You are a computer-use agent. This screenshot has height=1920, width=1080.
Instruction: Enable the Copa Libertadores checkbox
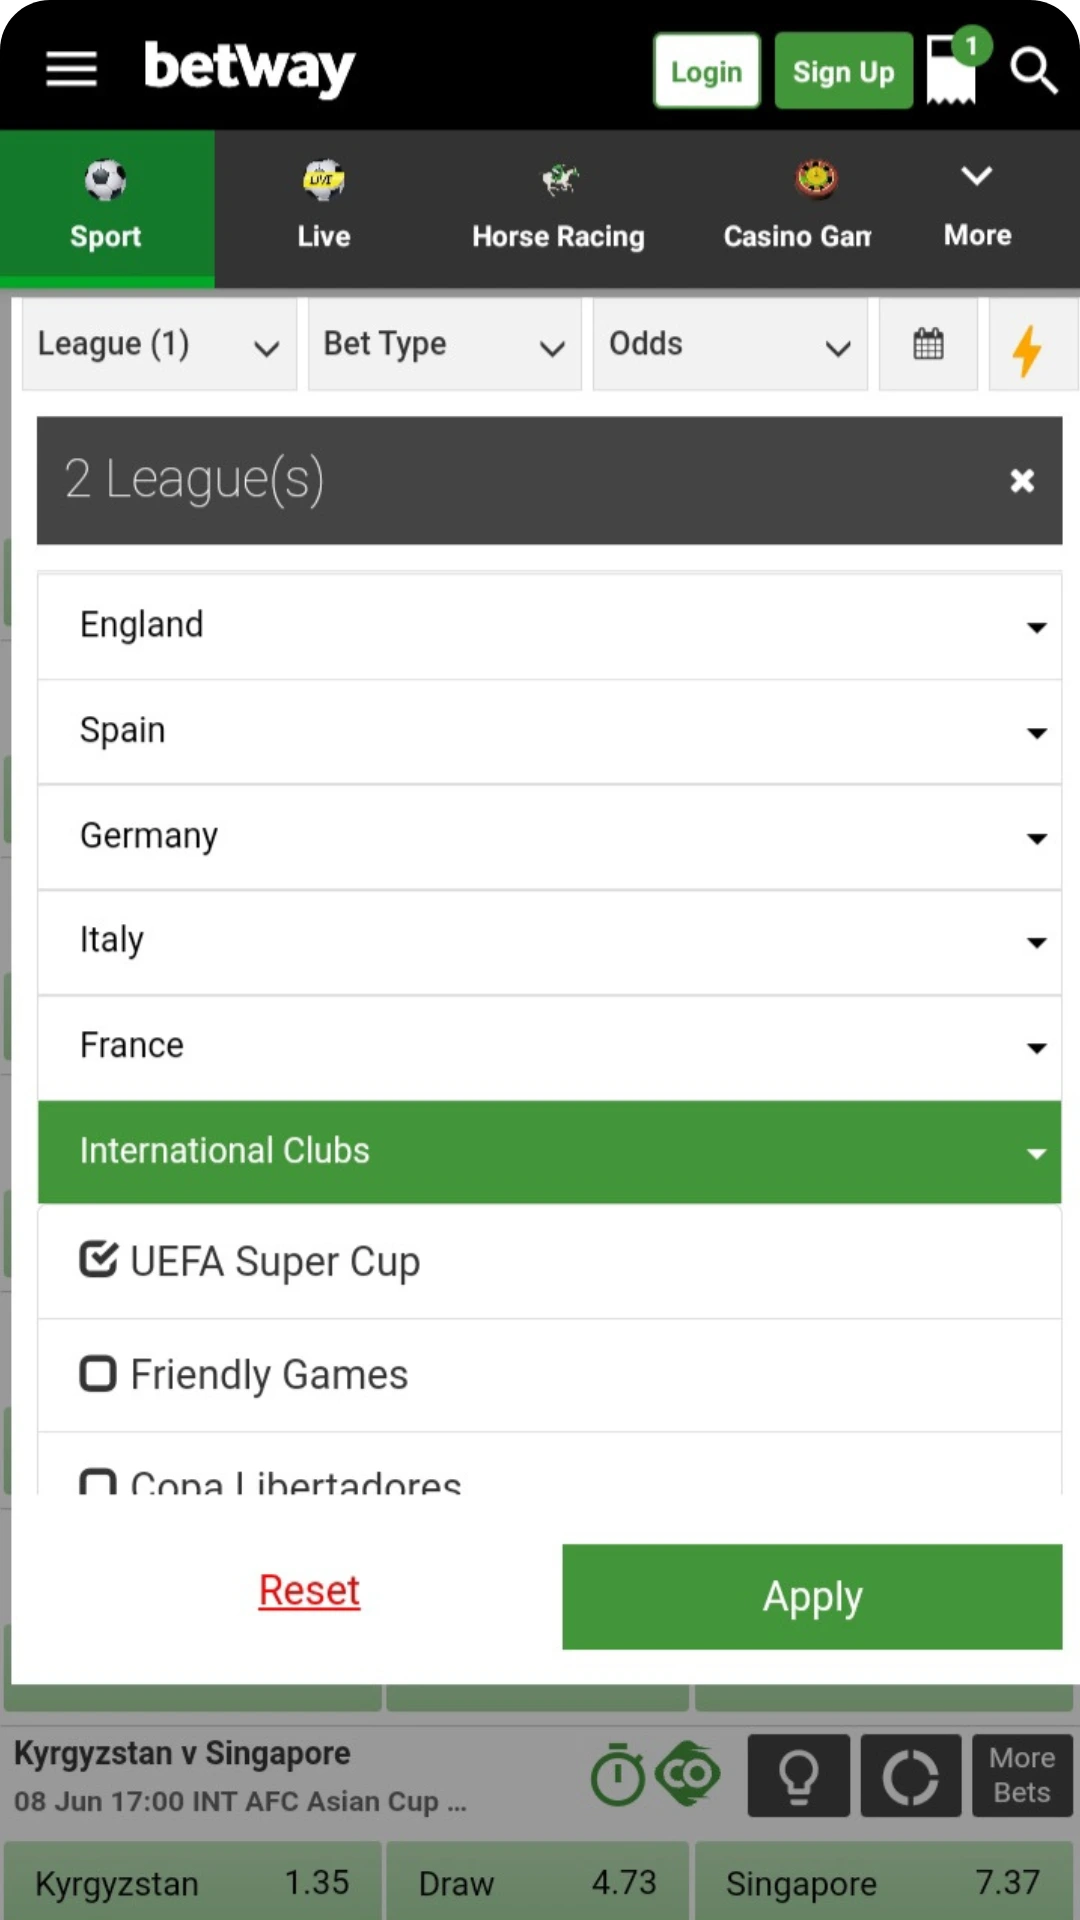click(x=97, y=1484)
